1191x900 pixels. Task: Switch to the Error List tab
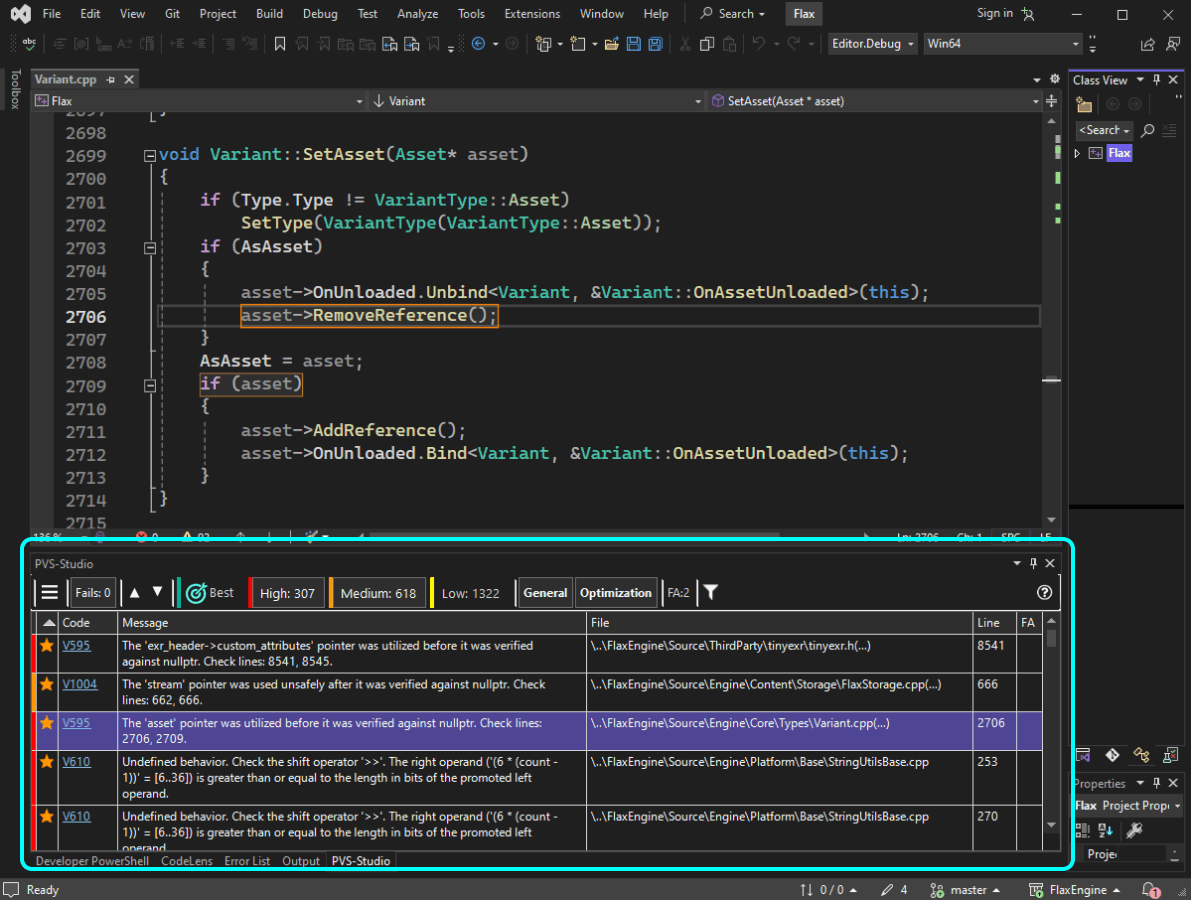(x=247, y=860)
